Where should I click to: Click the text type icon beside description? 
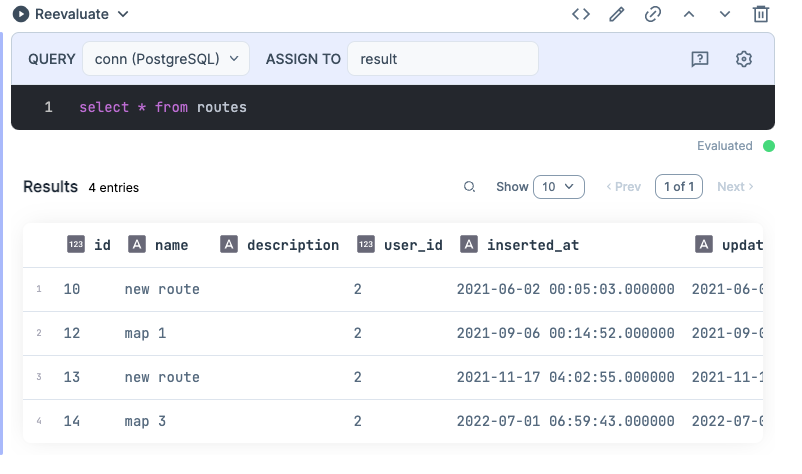pyautogui.click(x=229, y=244)
